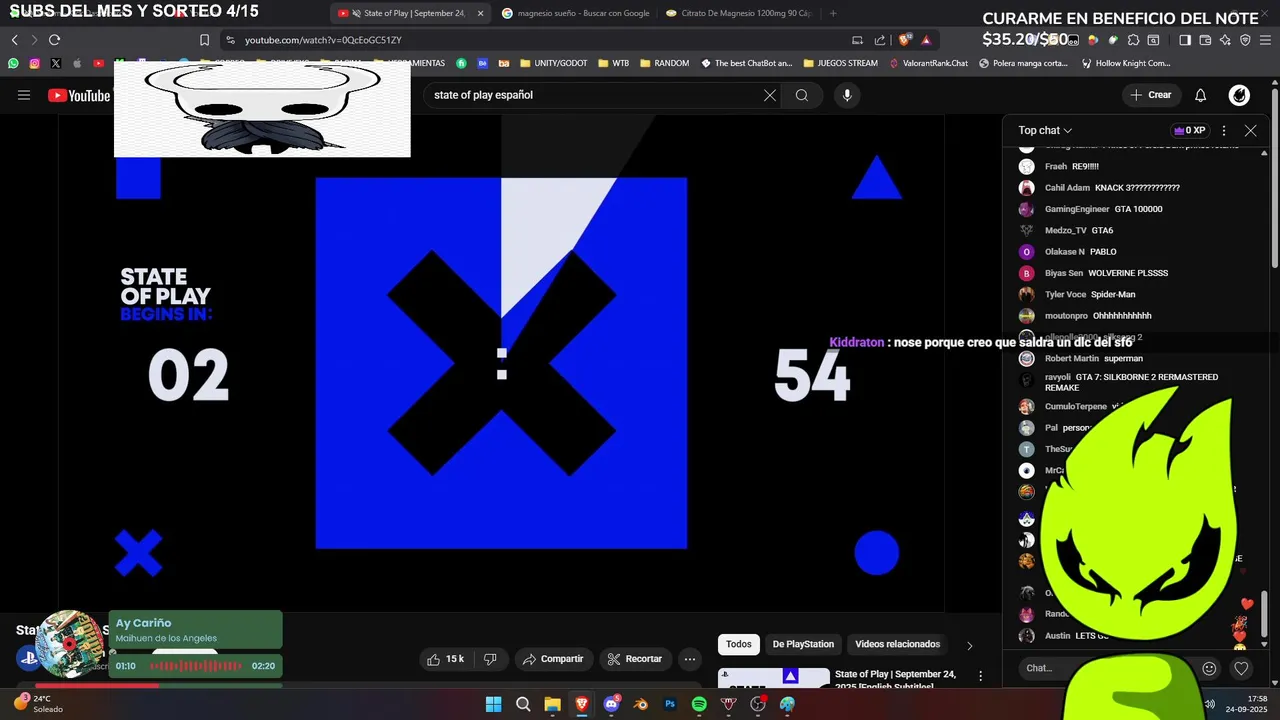Open the account avatar menu
The width and height of the screenshot is (1280, 720).
tap(1239, 95)
